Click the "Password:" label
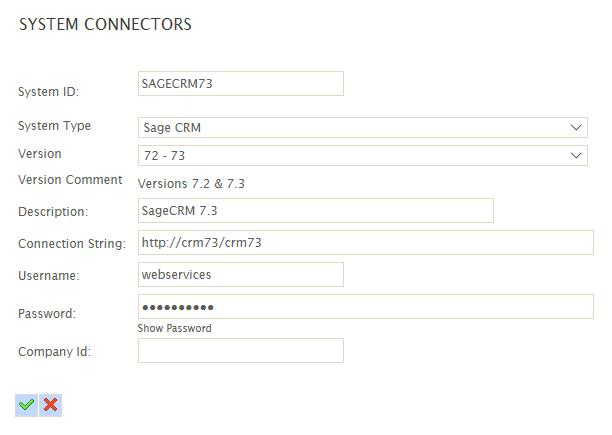This screenshot has height=435, width=612. click(x=48, y=313)
